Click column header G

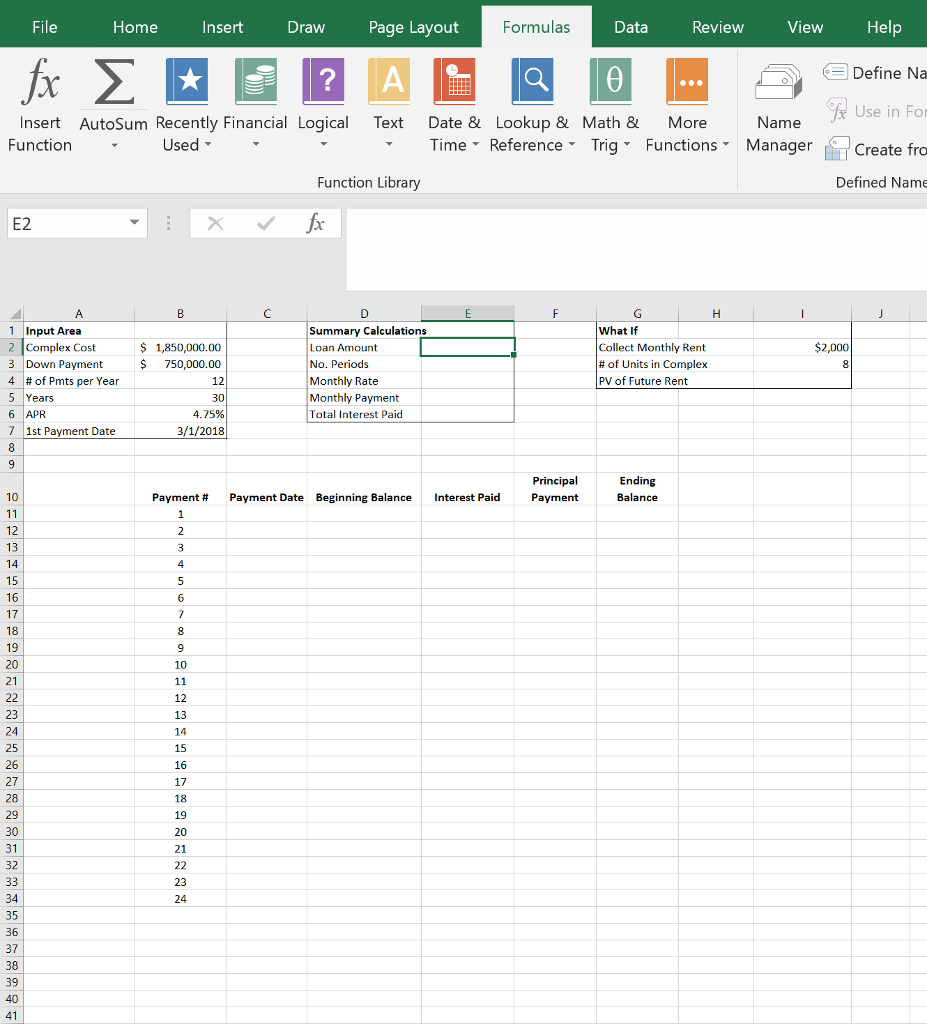[637, 313]
